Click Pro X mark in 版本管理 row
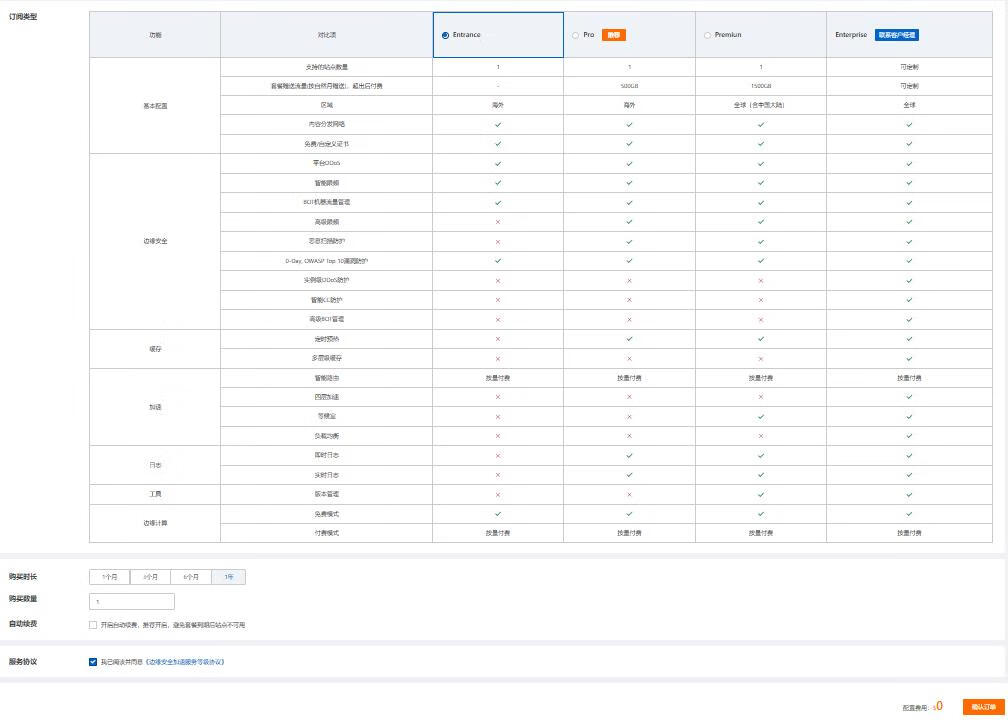 point(629,494)
